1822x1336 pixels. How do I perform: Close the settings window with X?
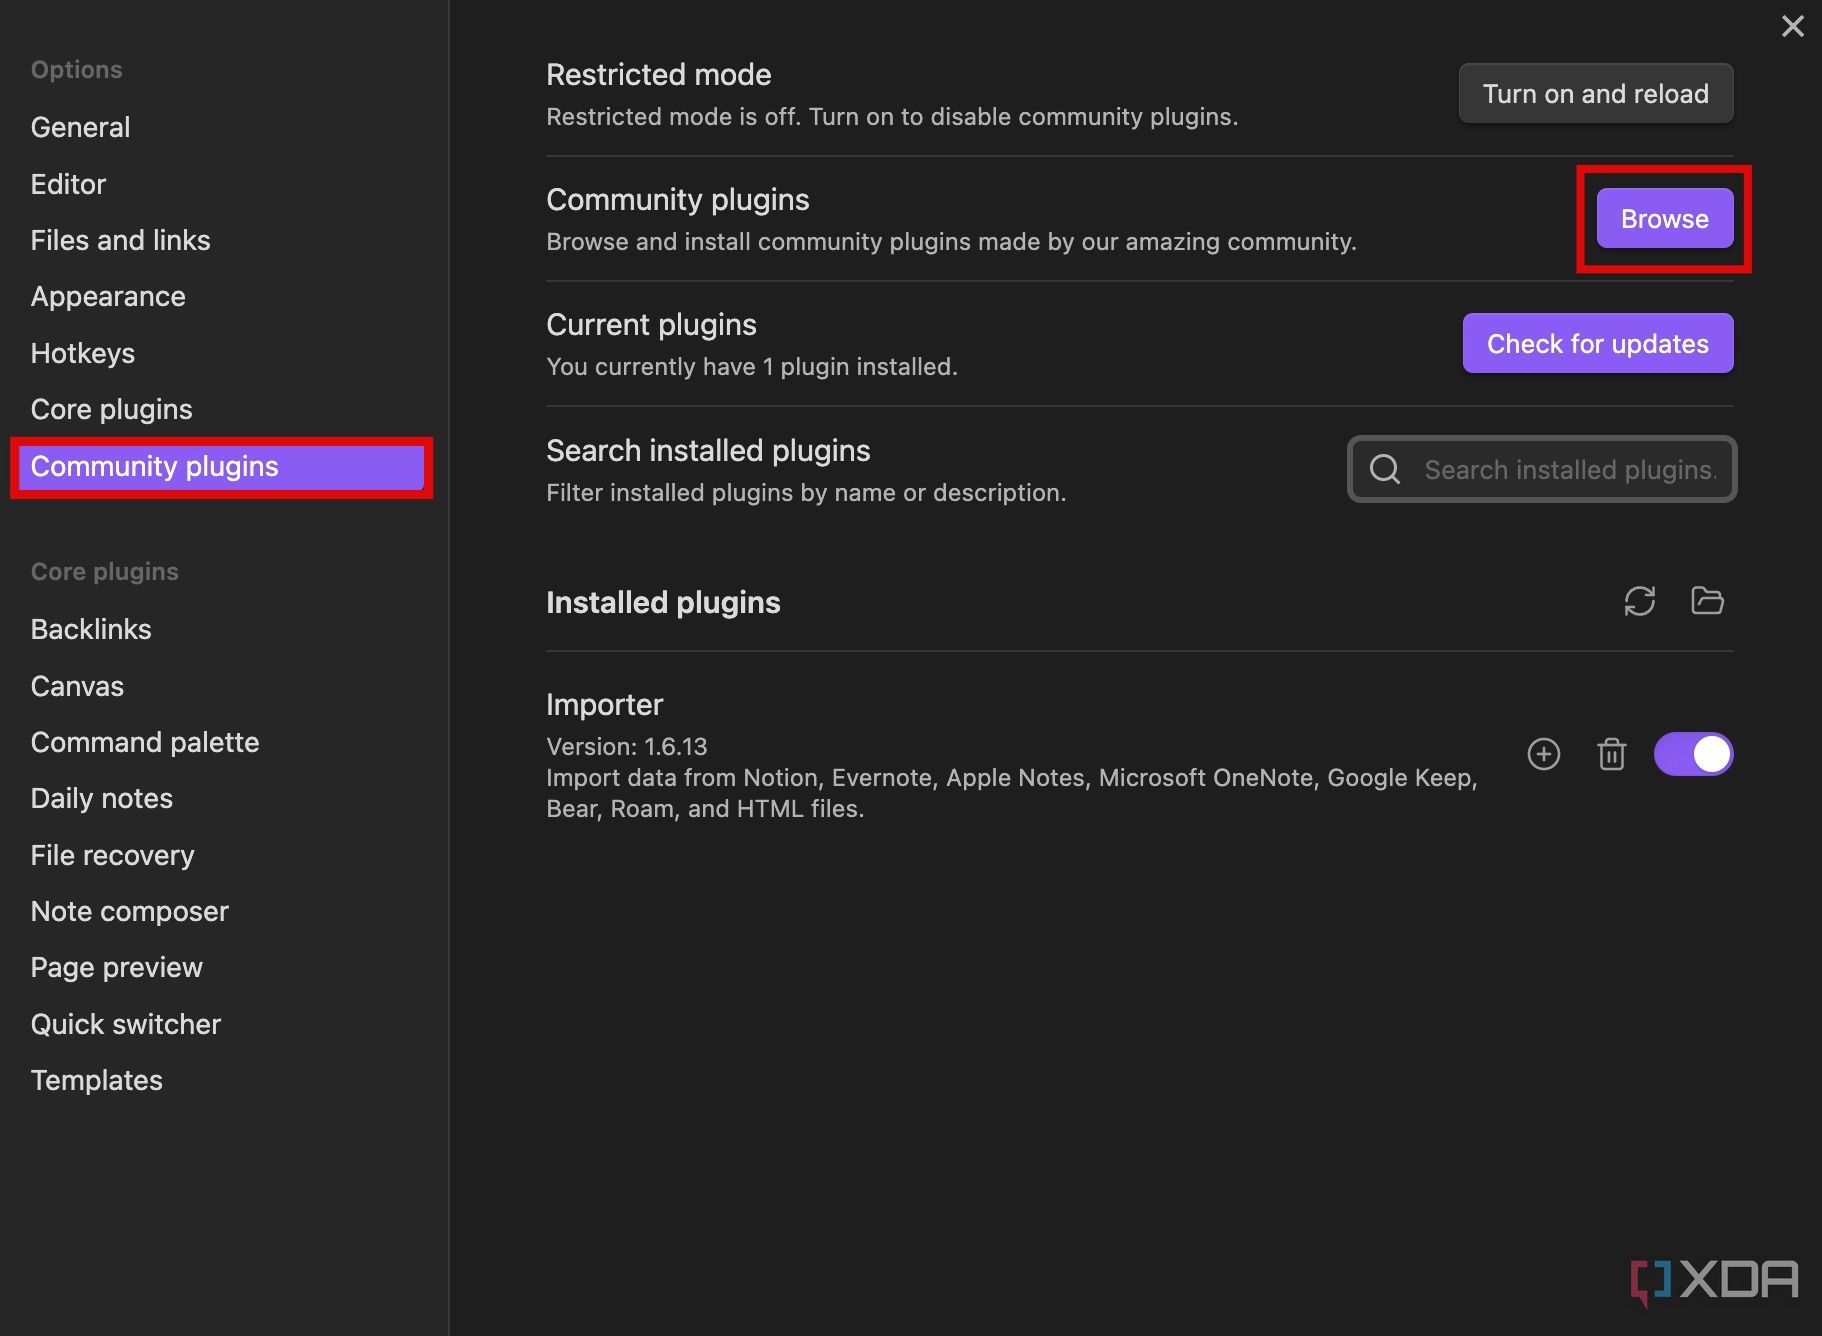1792,26
